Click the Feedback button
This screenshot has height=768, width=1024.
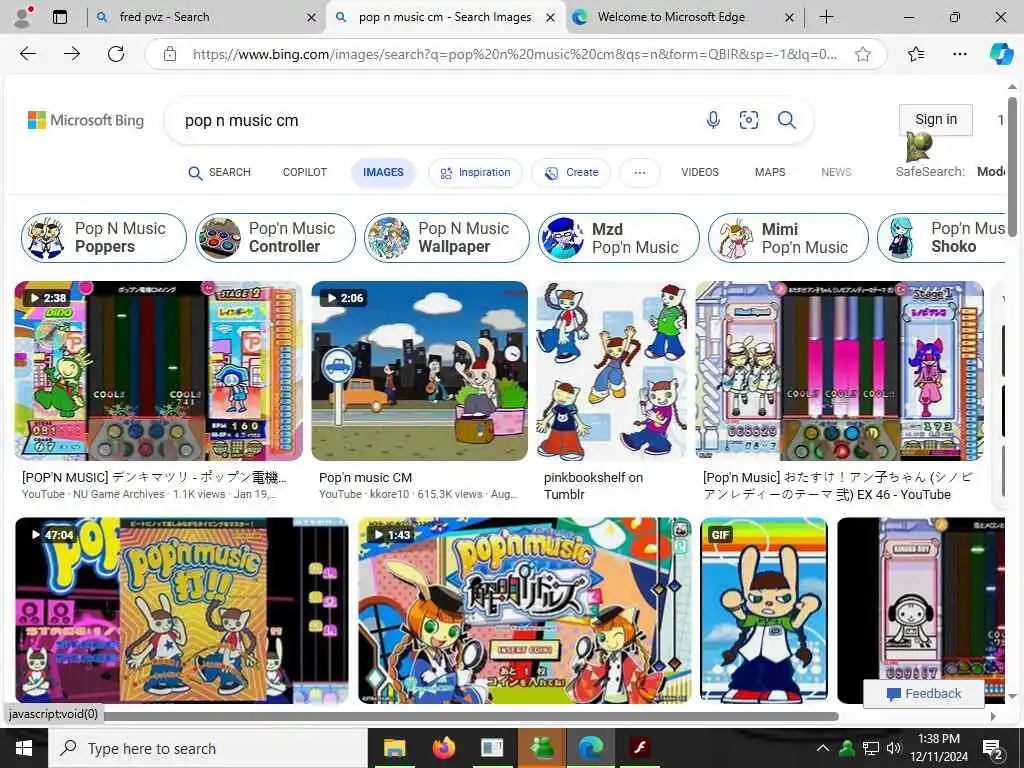[x=923, y=694]
